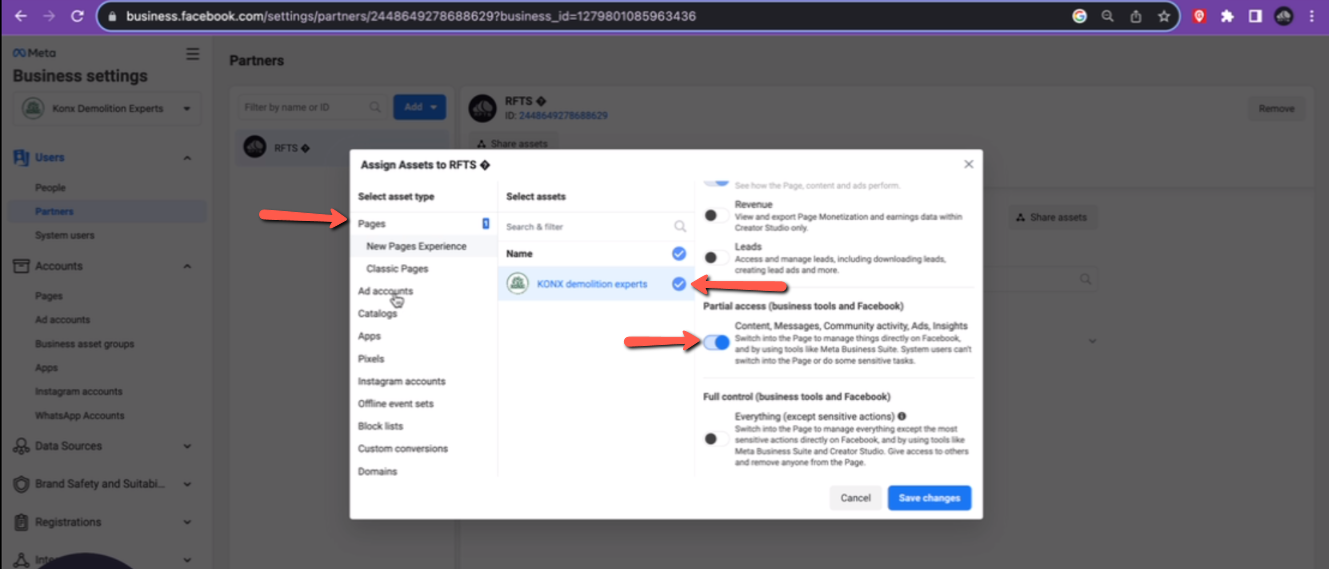Click the Remove partner button
This screenshot has width=1329, height=569.
[x=1276, y=109]
